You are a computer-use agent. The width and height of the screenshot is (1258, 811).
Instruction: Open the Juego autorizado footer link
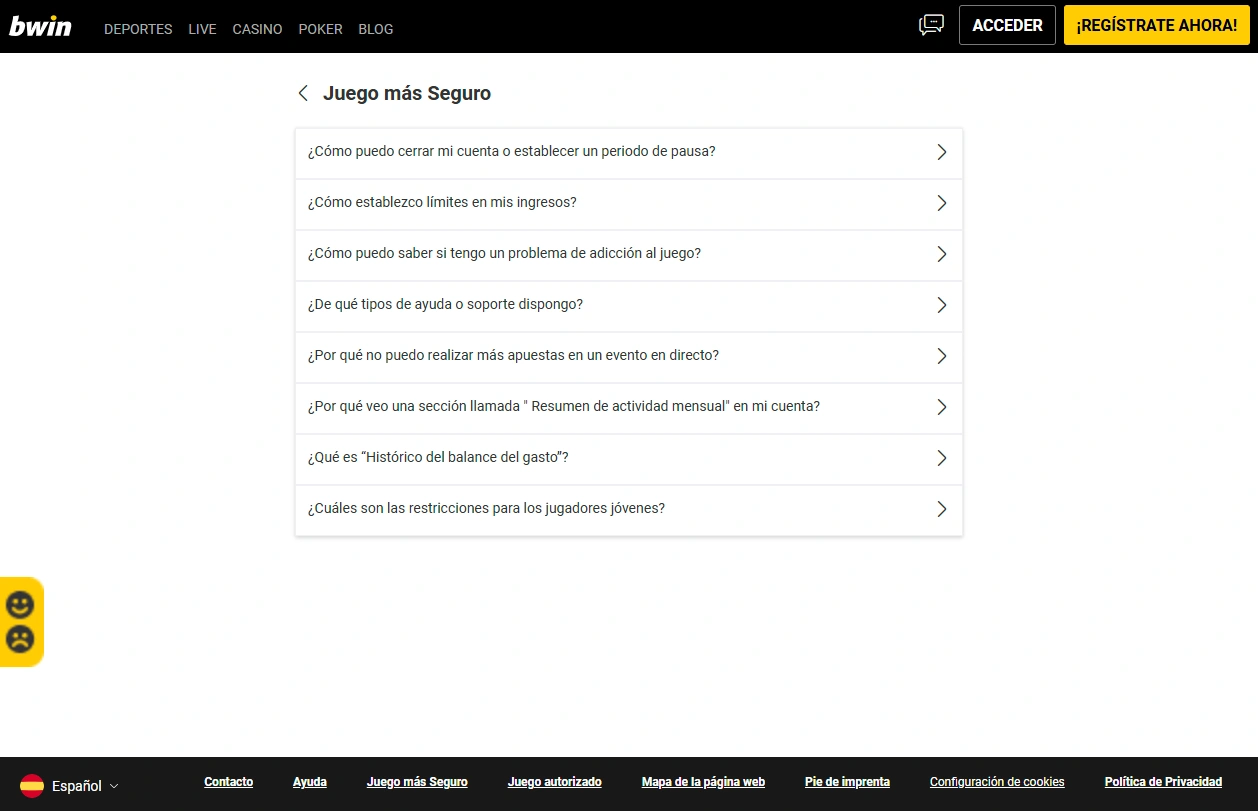(555, 782)
